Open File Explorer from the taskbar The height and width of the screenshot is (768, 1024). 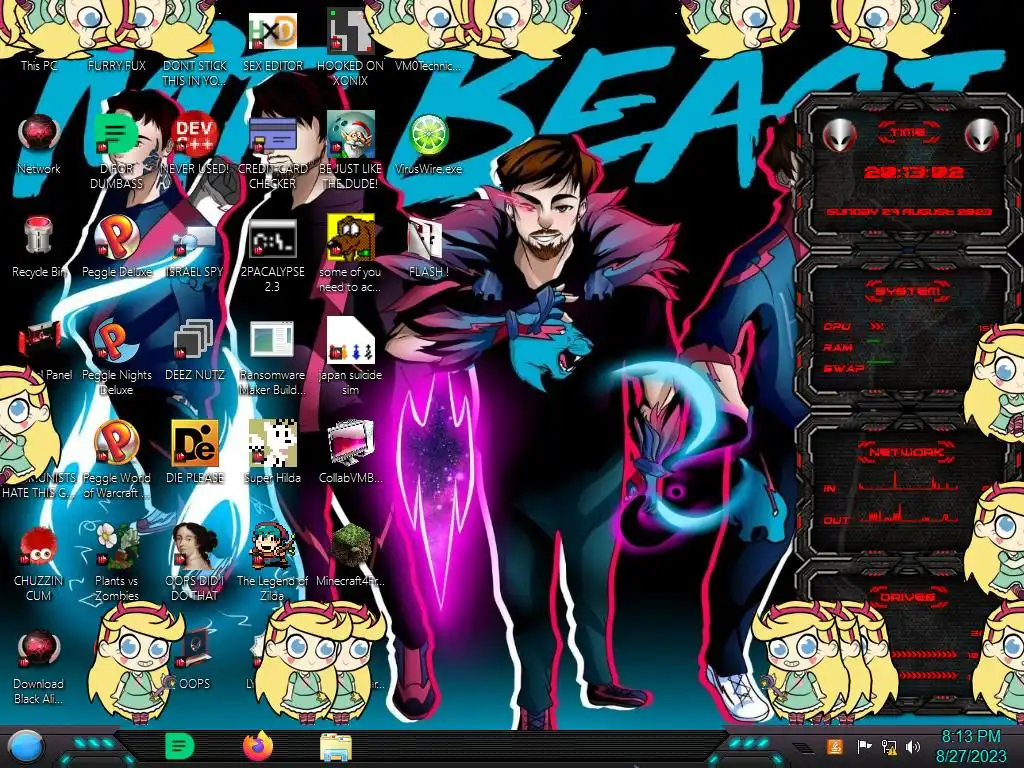pos(336,747)
